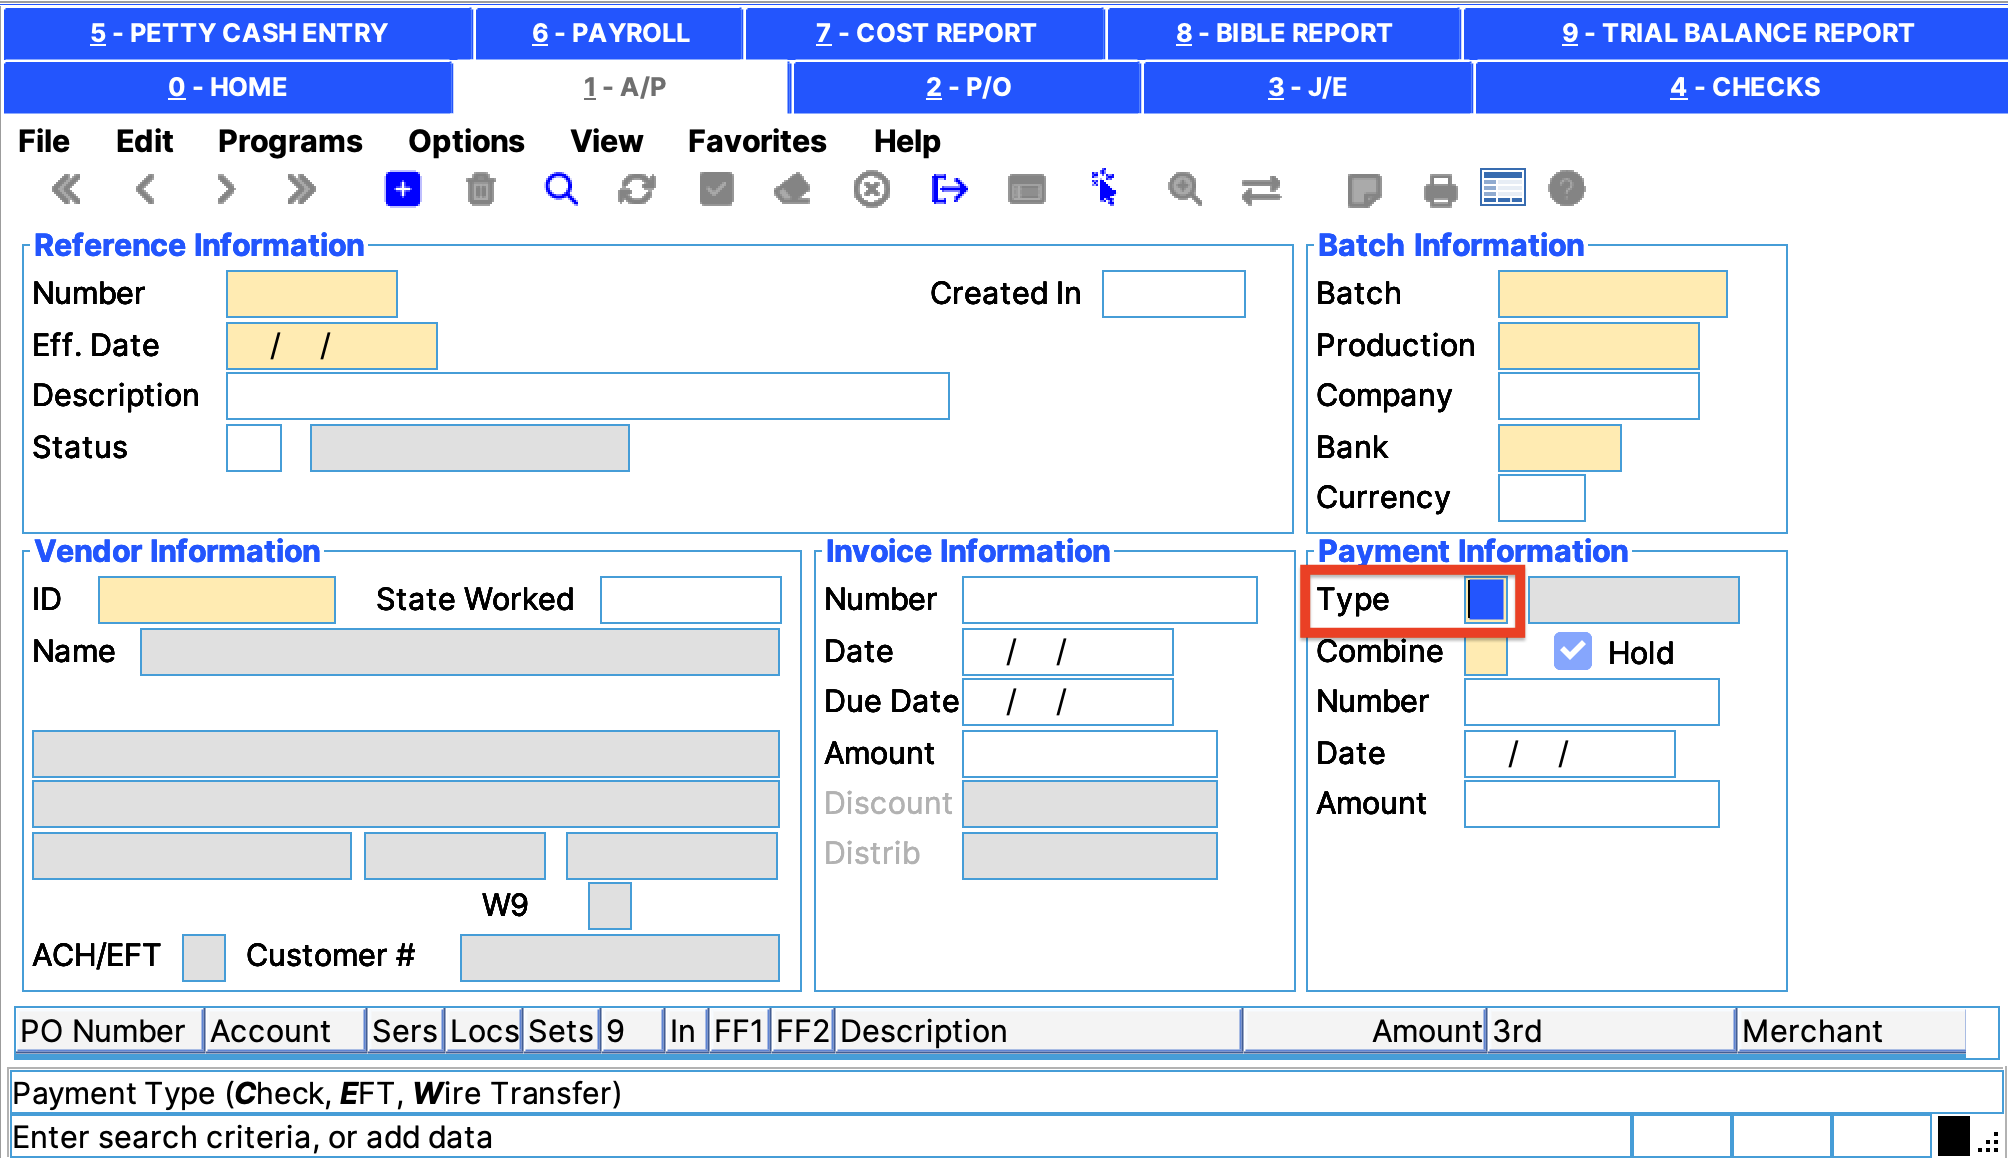The width and height of the screenshot is (2008, 1158).
Task: Click the Invoice Number field
Action: point(1110,600)
